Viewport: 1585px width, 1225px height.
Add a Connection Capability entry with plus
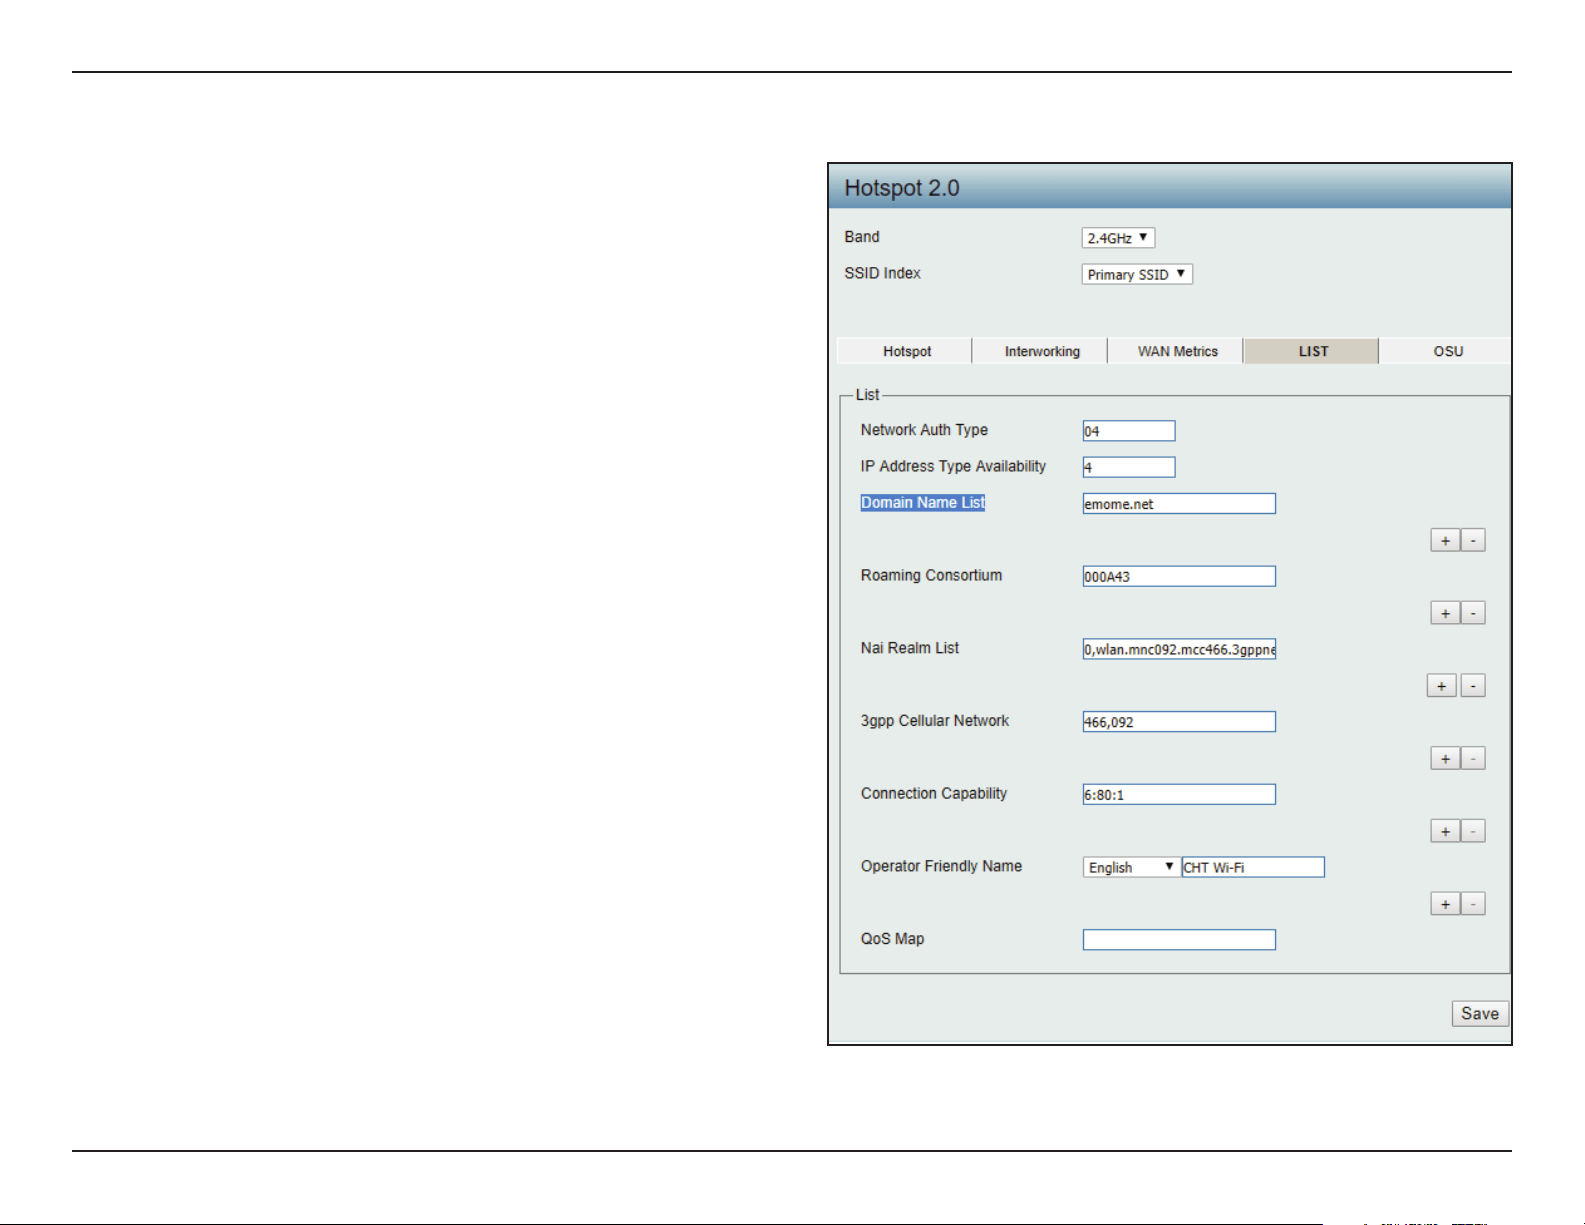coord(1445,831)
